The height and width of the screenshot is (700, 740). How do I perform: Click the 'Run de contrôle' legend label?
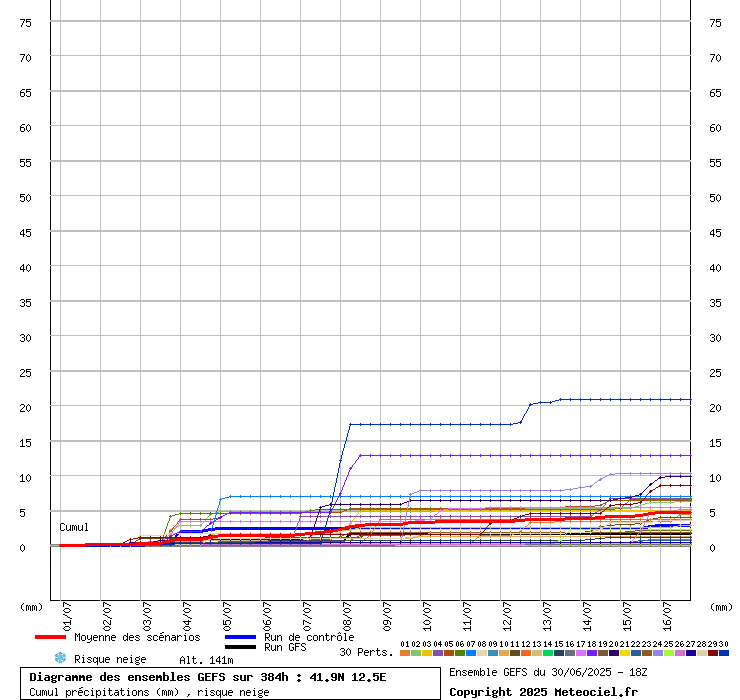click(x=309, y=637)
